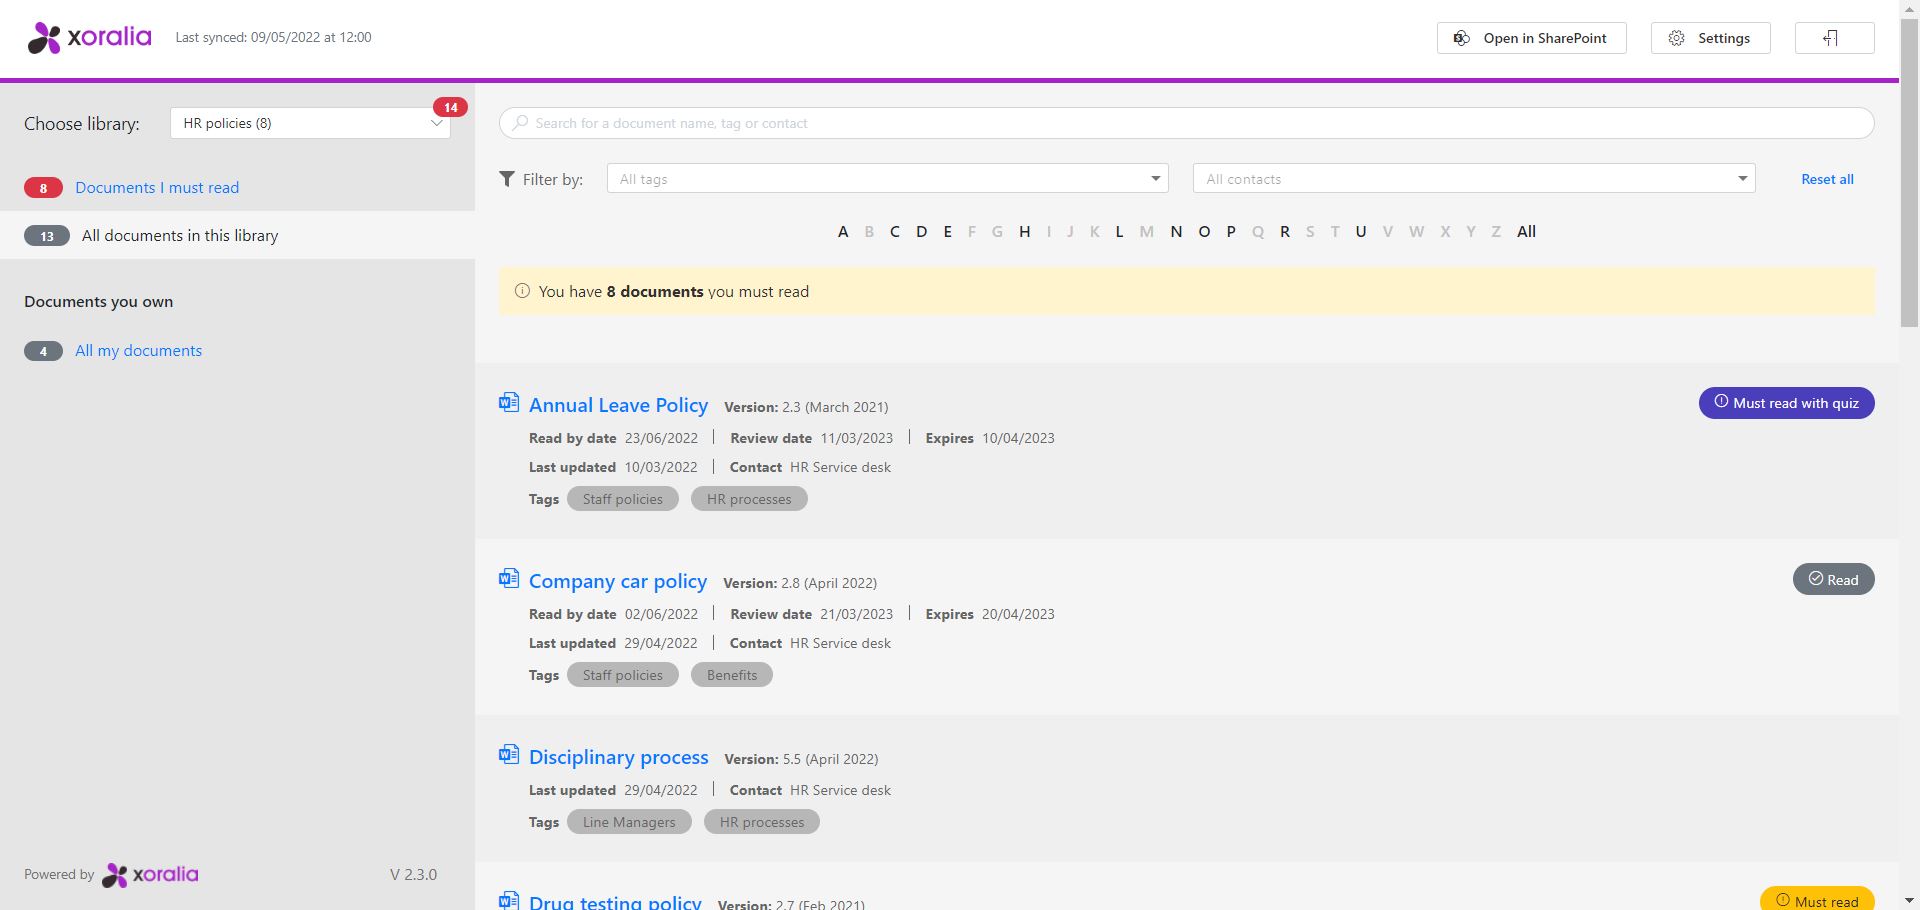This screenshot has width=1920, height=910.
Task: Click the SharePoint icon in Open in SharePoint button
Action: click(x=1461, y=38)
